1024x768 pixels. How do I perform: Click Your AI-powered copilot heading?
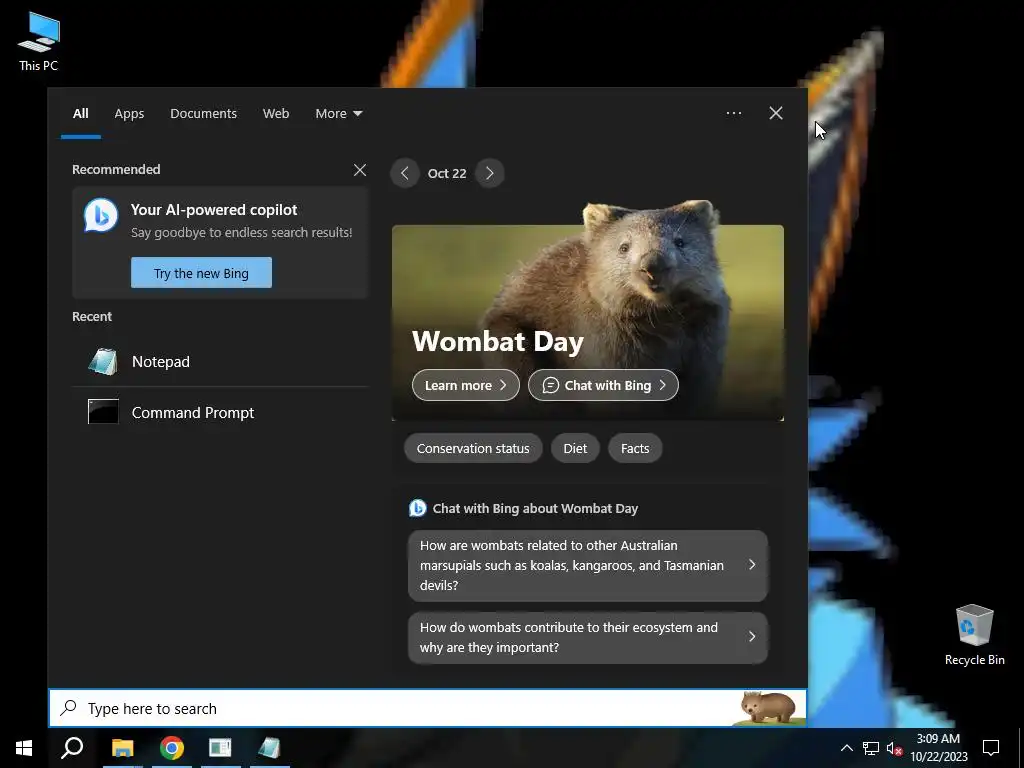coord(214,210)
